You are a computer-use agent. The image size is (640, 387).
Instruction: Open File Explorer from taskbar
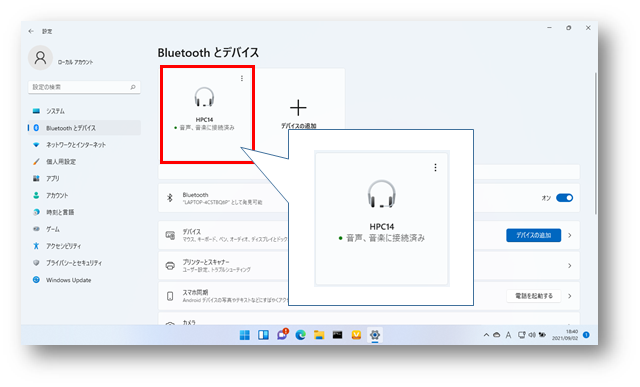point(319,335)
